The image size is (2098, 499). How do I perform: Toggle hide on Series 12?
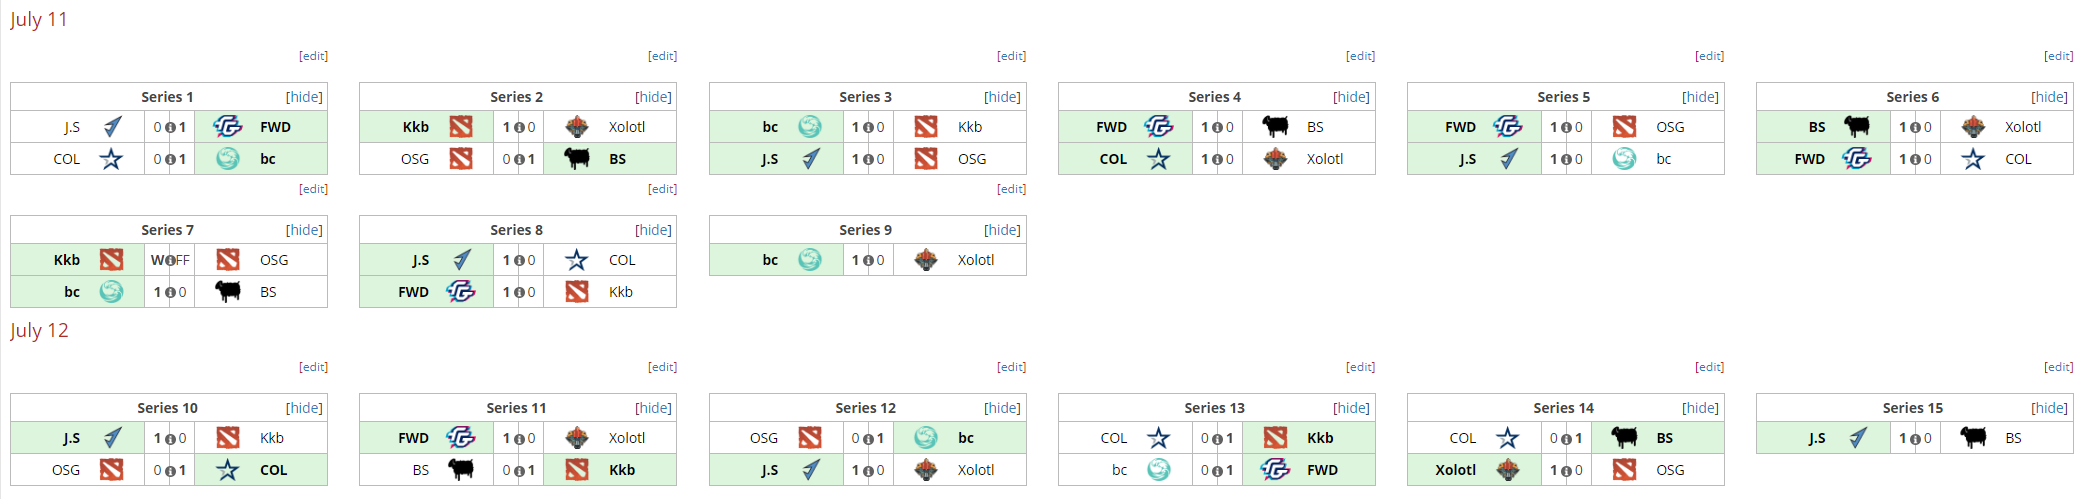click(x=1002, y=408)
